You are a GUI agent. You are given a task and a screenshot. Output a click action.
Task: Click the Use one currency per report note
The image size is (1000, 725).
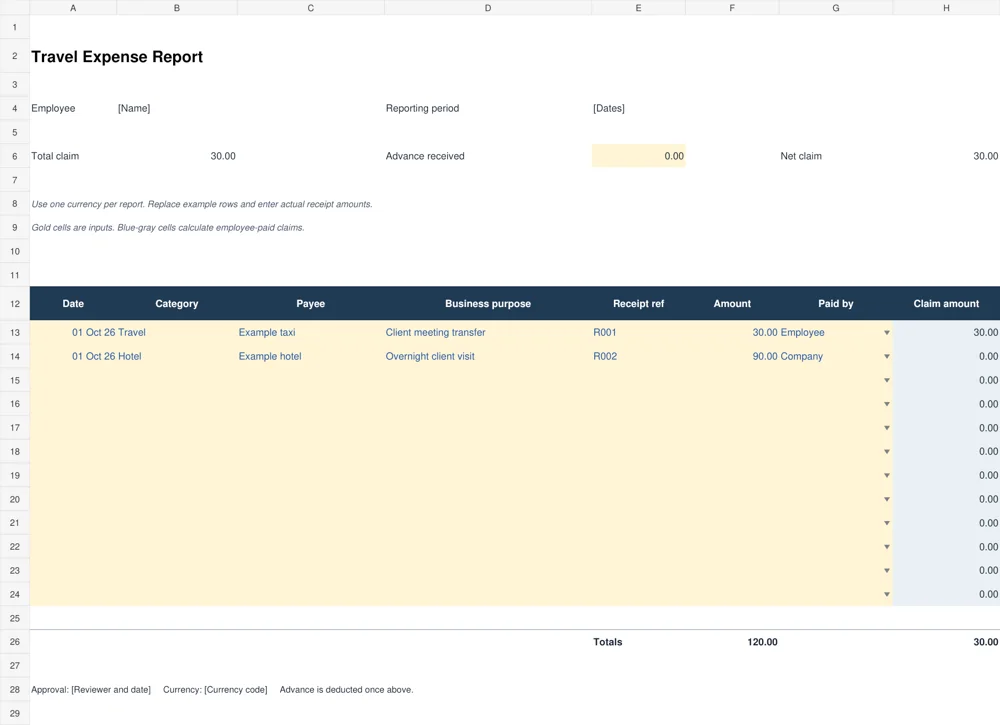coord(202,205)
